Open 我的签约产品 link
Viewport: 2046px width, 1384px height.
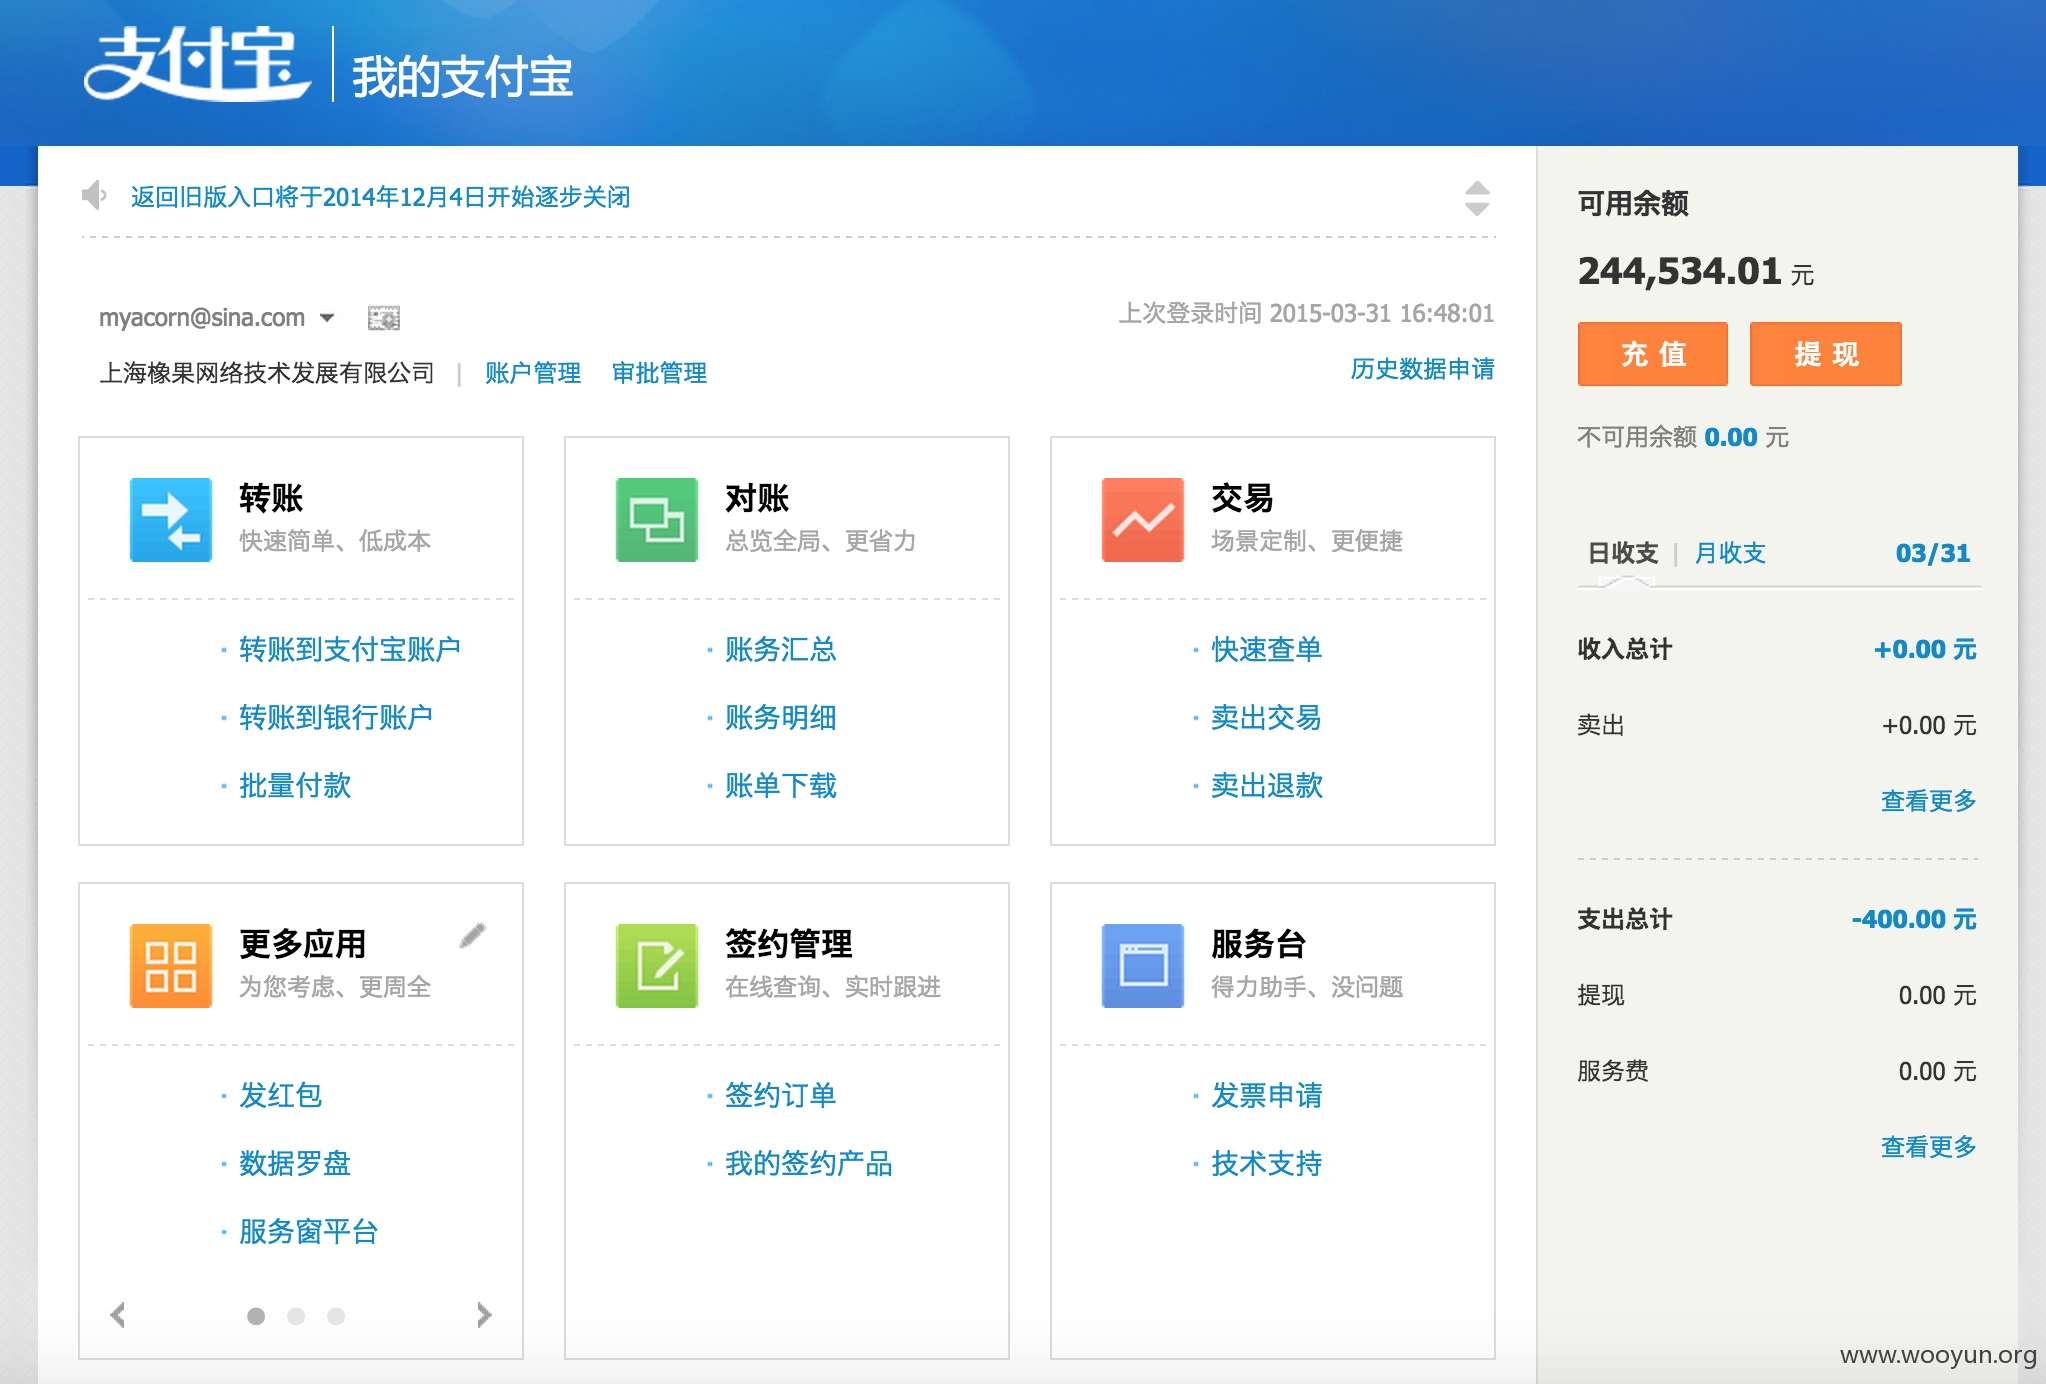pyautogui.click(x=809, y=1164)
